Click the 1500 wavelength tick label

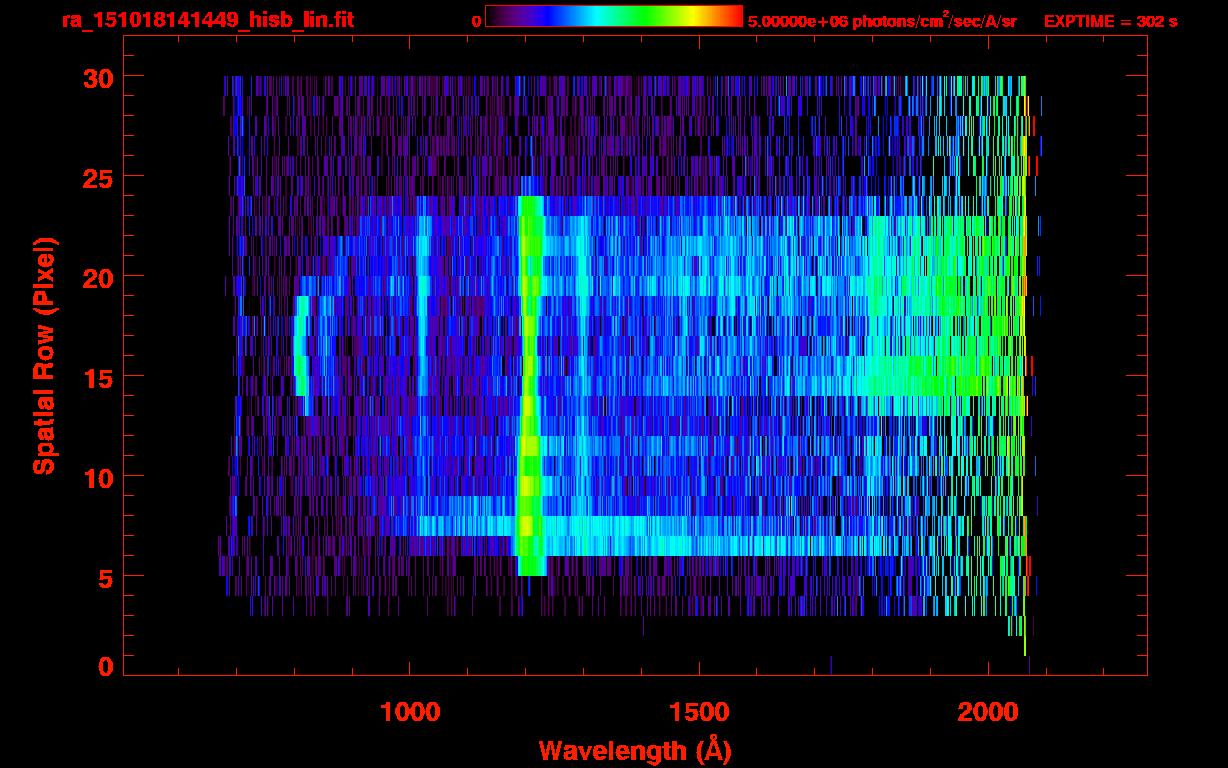[x=699, y=711]
